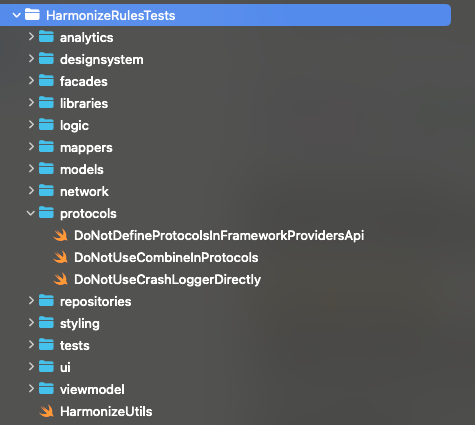
Task: Click the HarmonizeRulesTests folder icon
Action: pyautogui.click(x=32, y=15)
